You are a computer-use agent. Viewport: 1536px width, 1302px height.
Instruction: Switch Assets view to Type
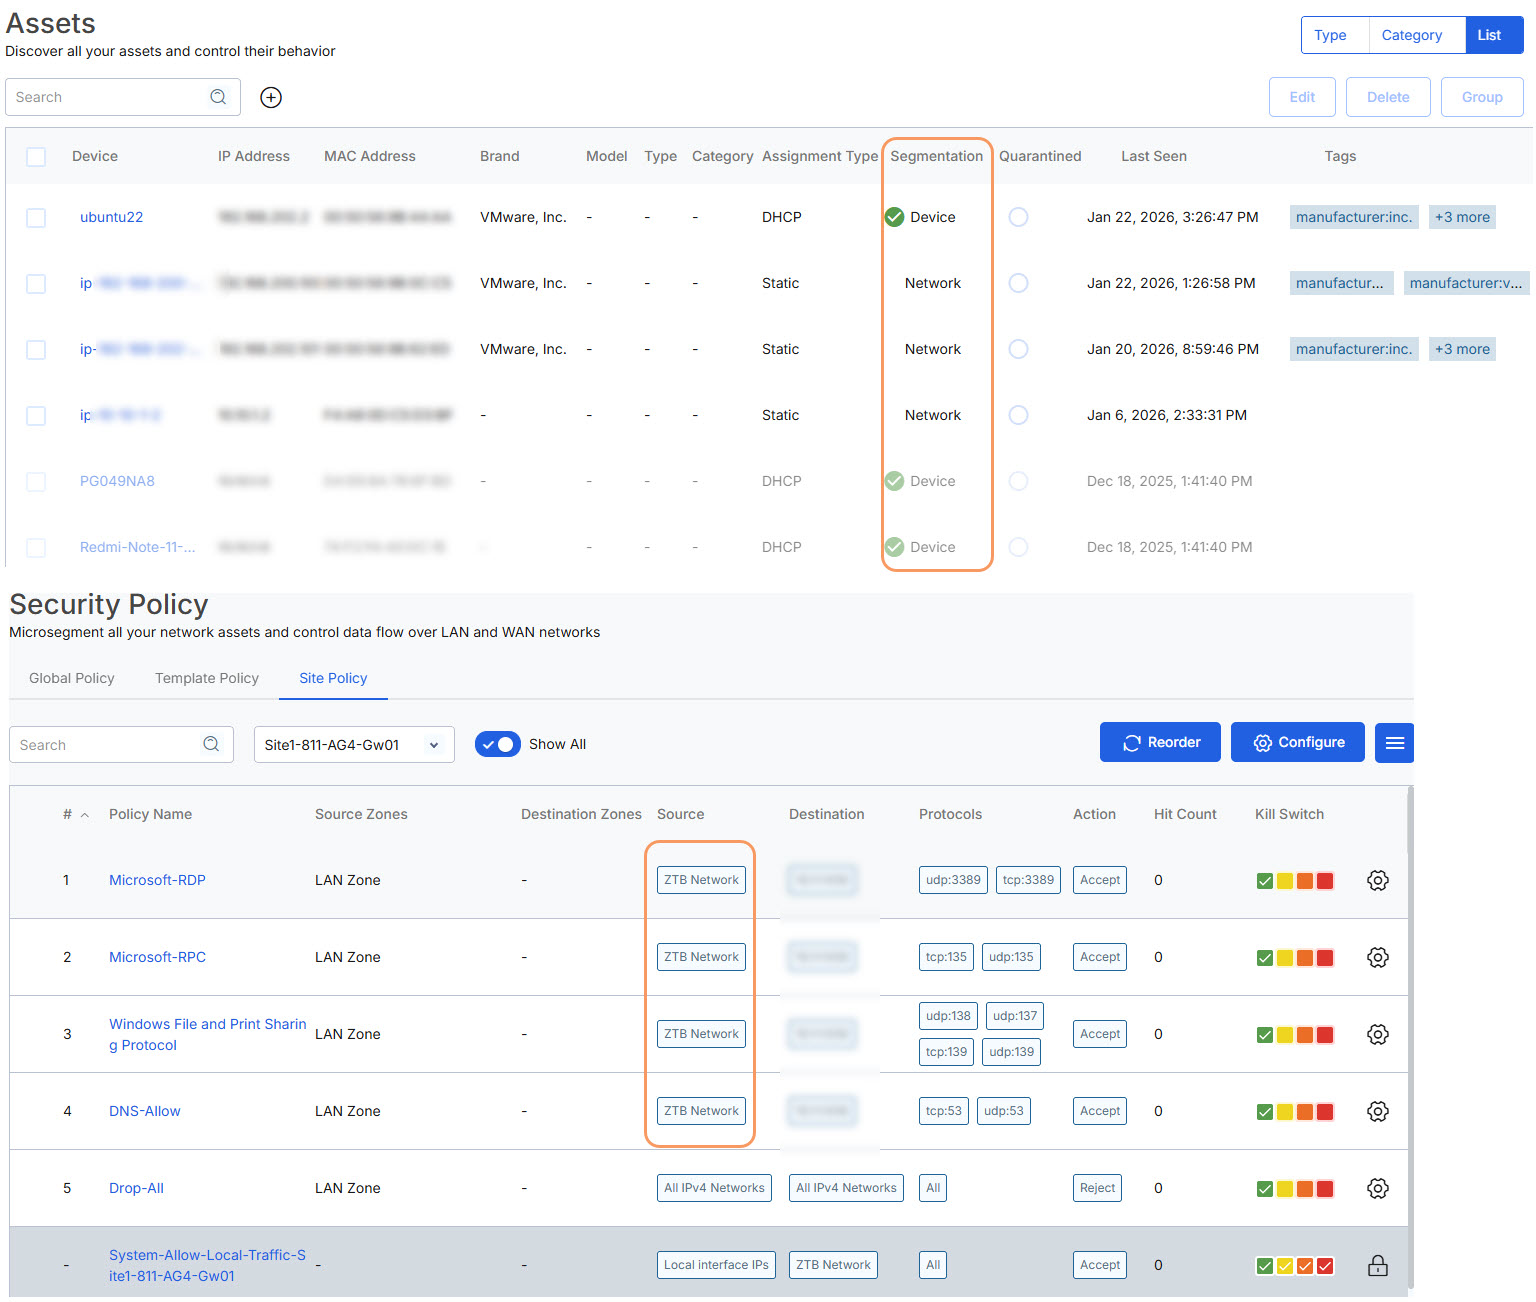tap(1334, 35)
